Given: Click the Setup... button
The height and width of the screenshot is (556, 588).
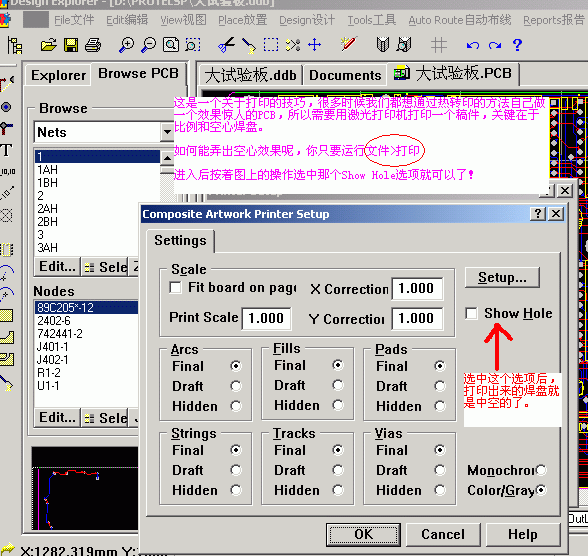Looking at the screenshot, I should tap(502, 277).
